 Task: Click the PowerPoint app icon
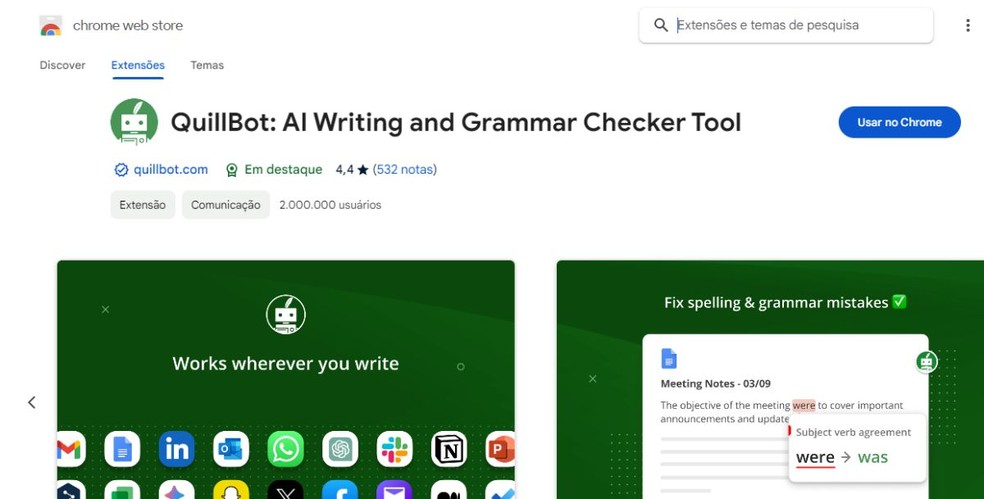pos(501,449)
